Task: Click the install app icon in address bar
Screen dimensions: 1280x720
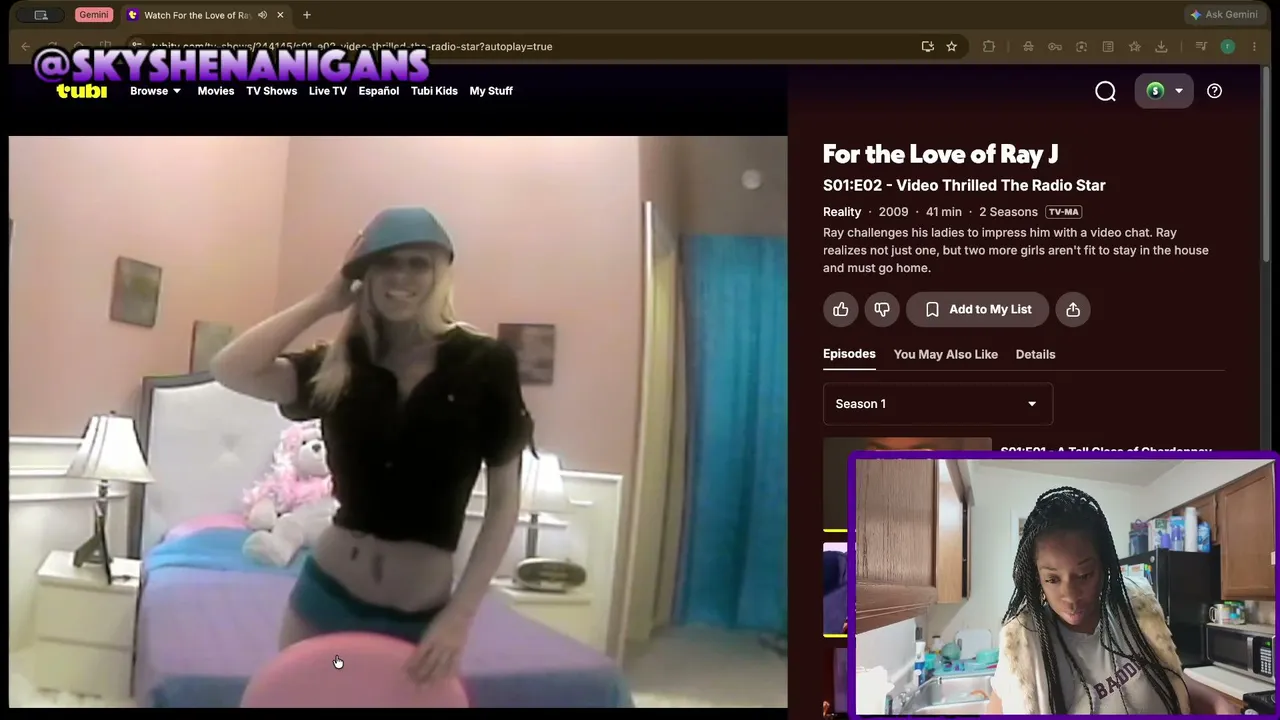Action: pos(928,46)
